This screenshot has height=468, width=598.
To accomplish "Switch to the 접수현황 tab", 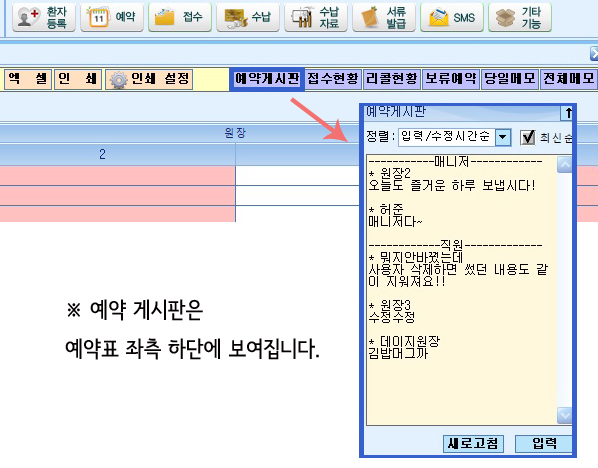I will click(x=333, y=79).
